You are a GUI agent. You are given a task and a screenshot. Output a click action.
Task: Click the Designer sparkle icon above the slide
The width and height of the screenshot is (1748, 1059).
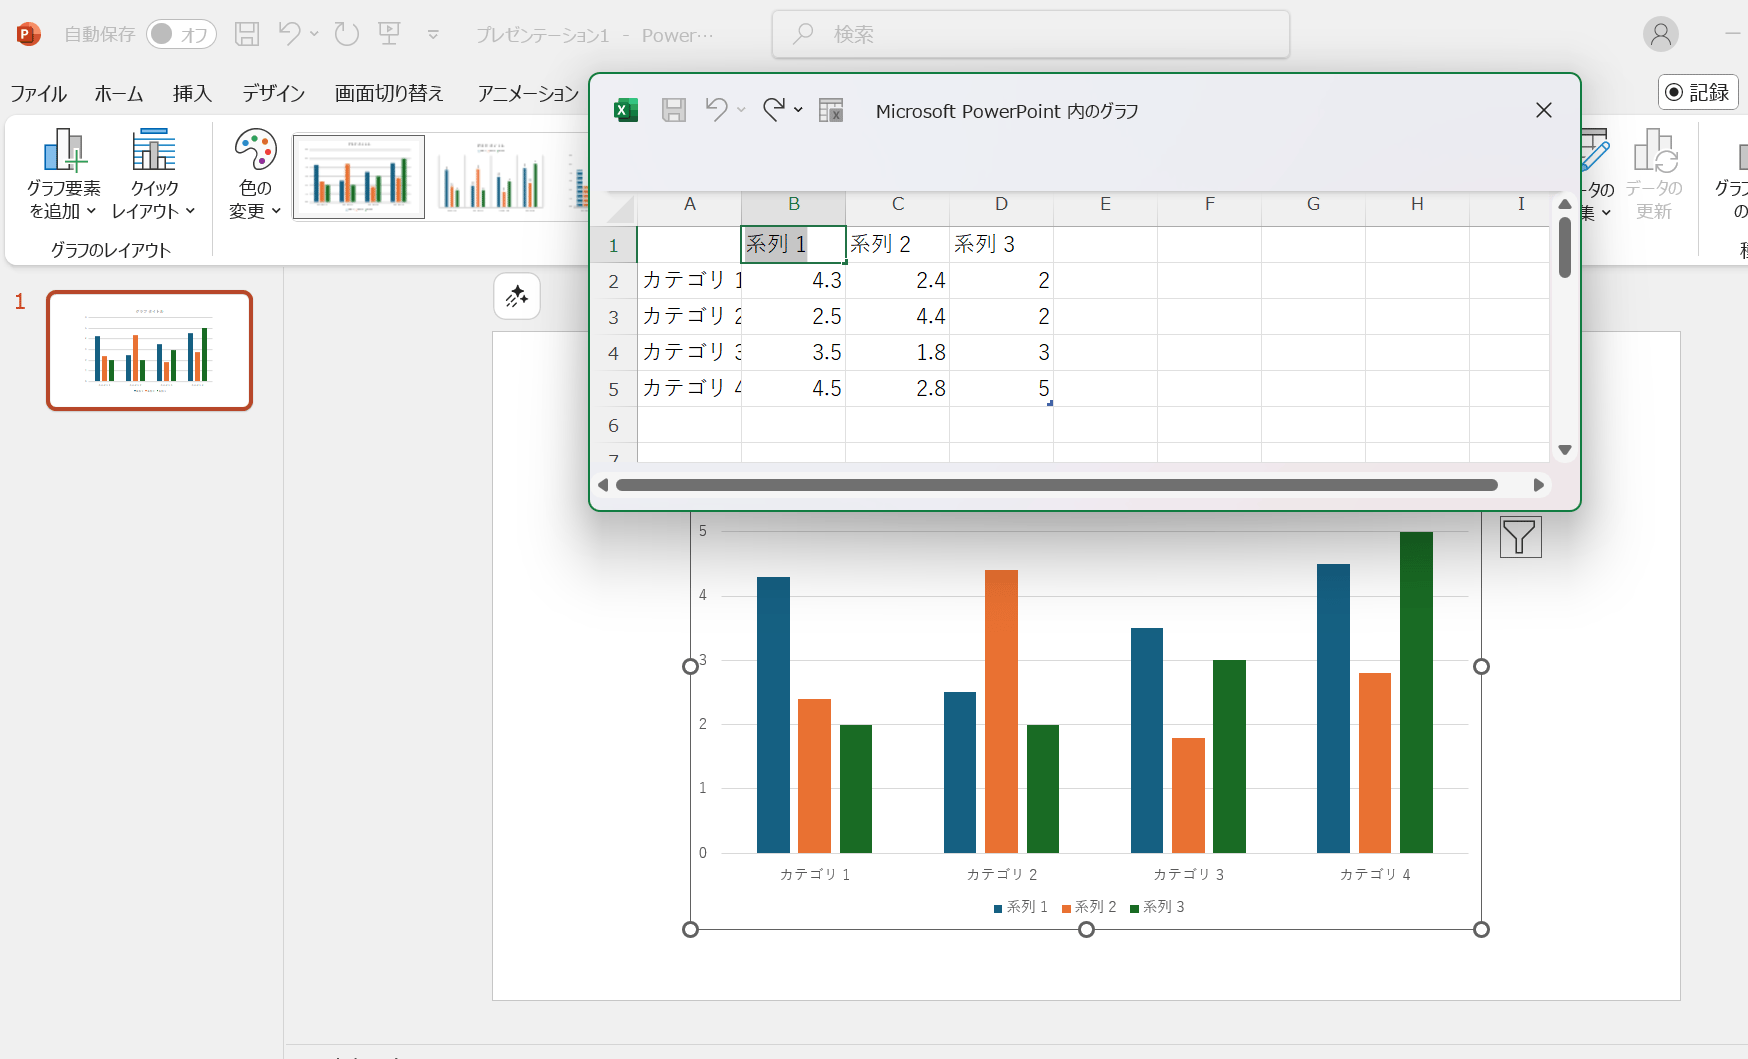[517, 297]
